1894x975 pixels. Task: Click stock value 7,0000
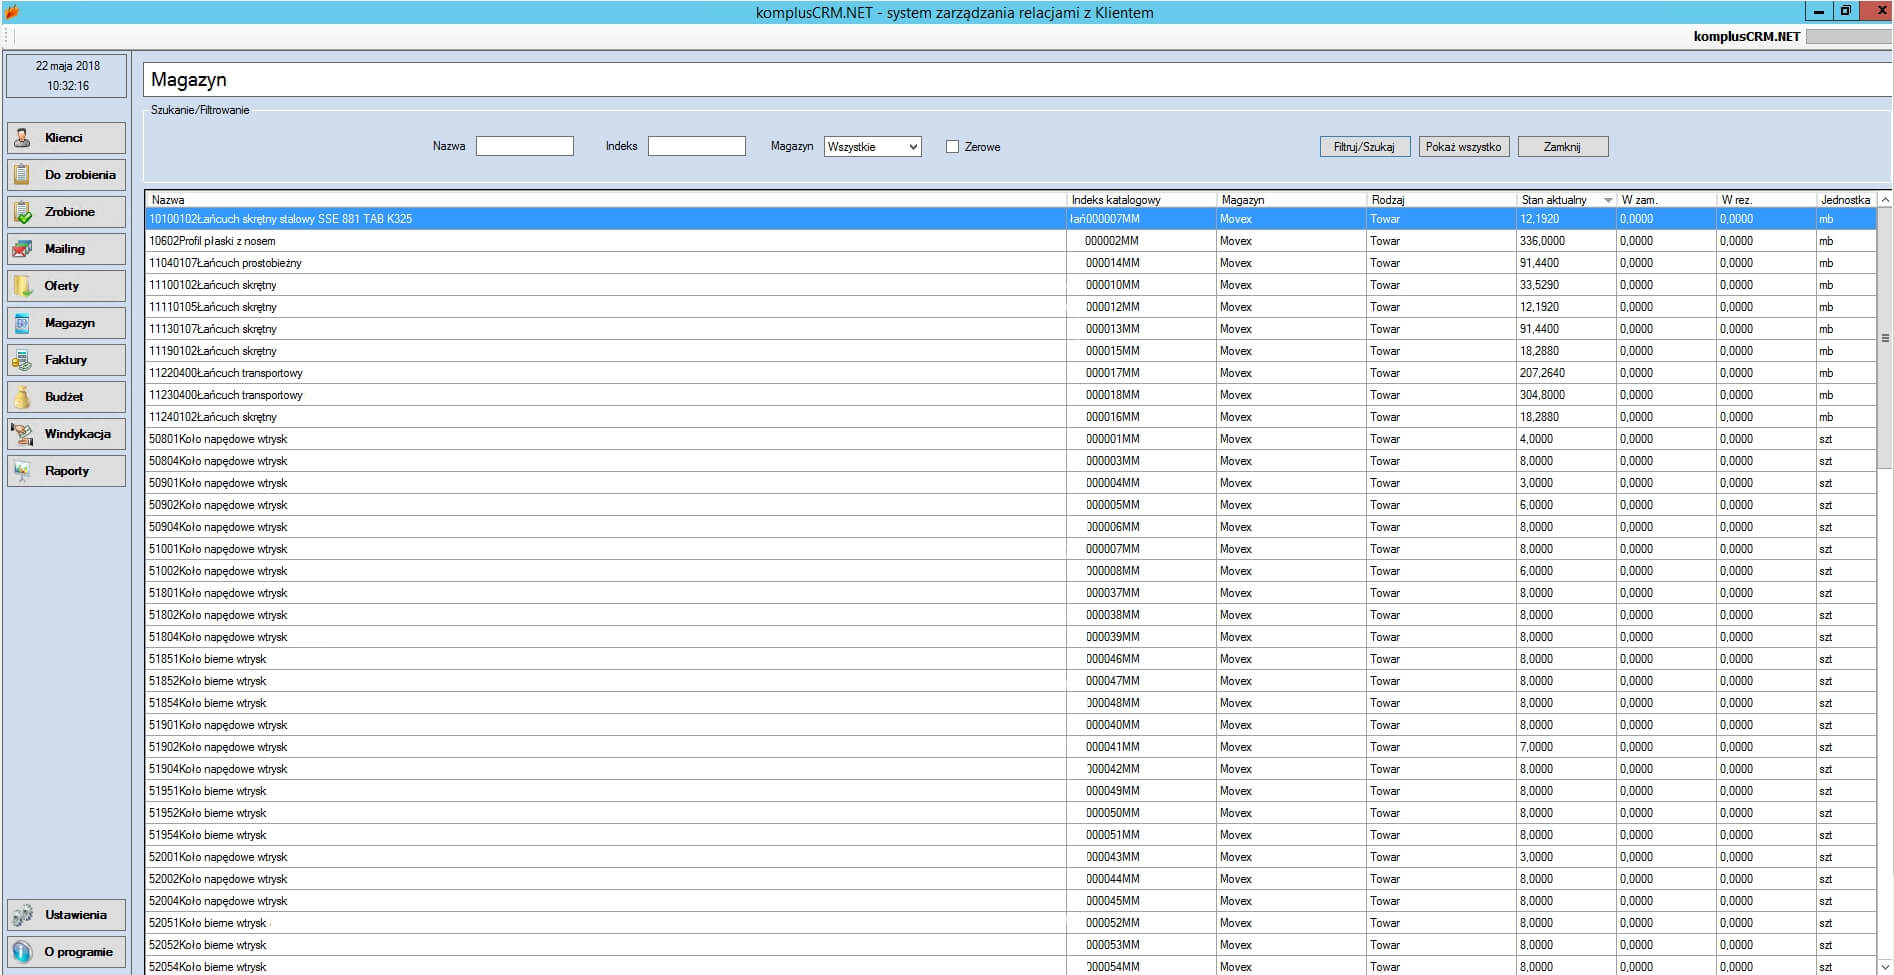coord(1536,747)
